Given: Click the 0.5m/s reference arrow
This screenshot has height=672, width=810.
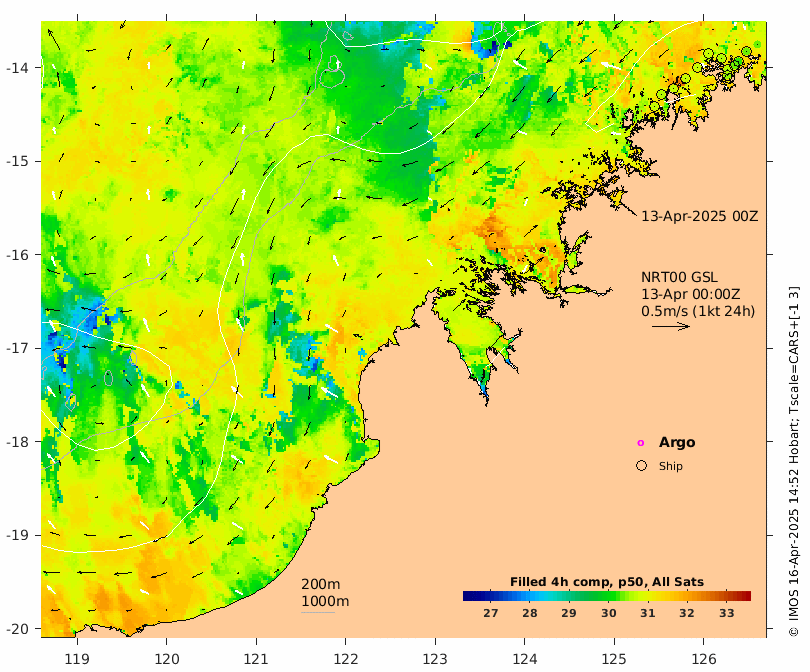Looking at the screenshot, I should (671, 326).
